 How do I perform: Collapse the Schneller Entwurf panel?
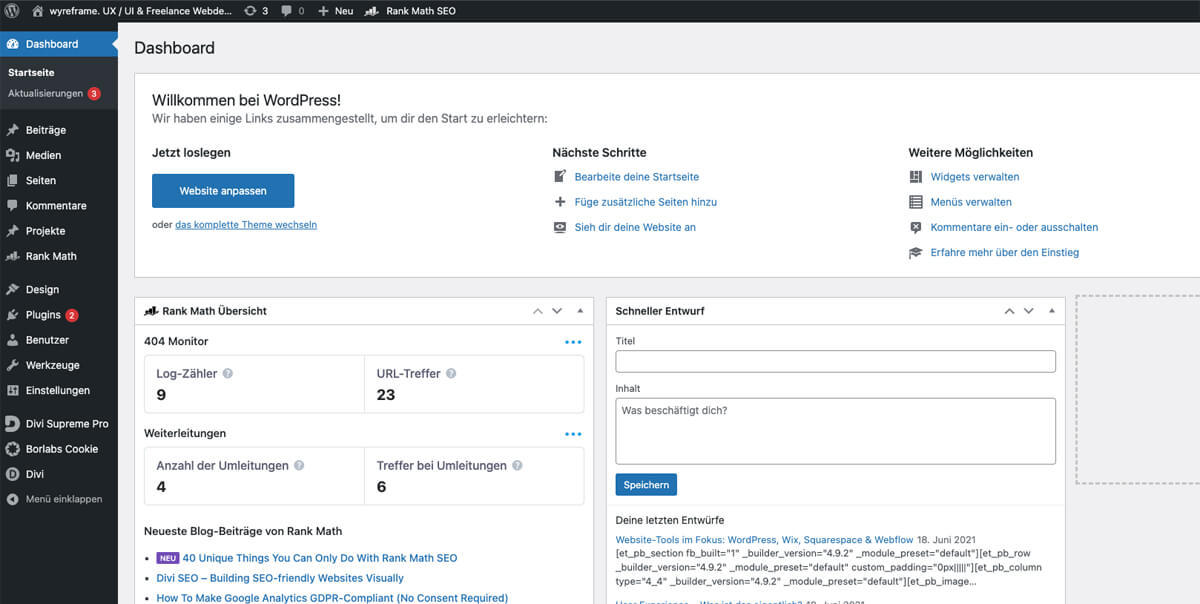coord(1052,311)
